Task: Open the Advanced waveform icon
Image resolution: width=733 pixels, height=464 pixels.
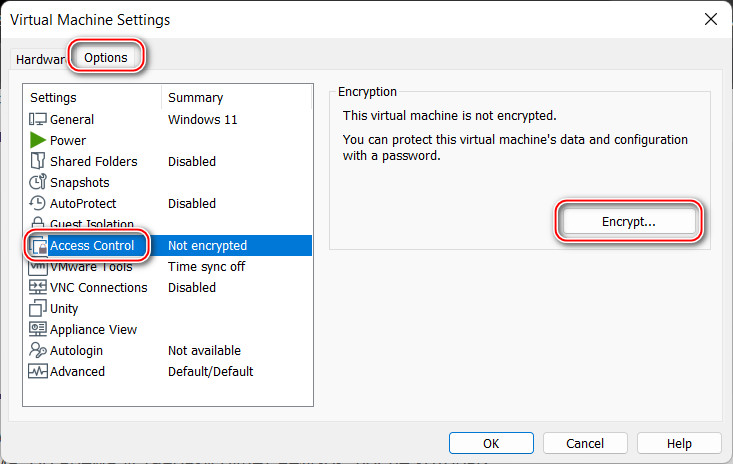Action: [37, 371]
